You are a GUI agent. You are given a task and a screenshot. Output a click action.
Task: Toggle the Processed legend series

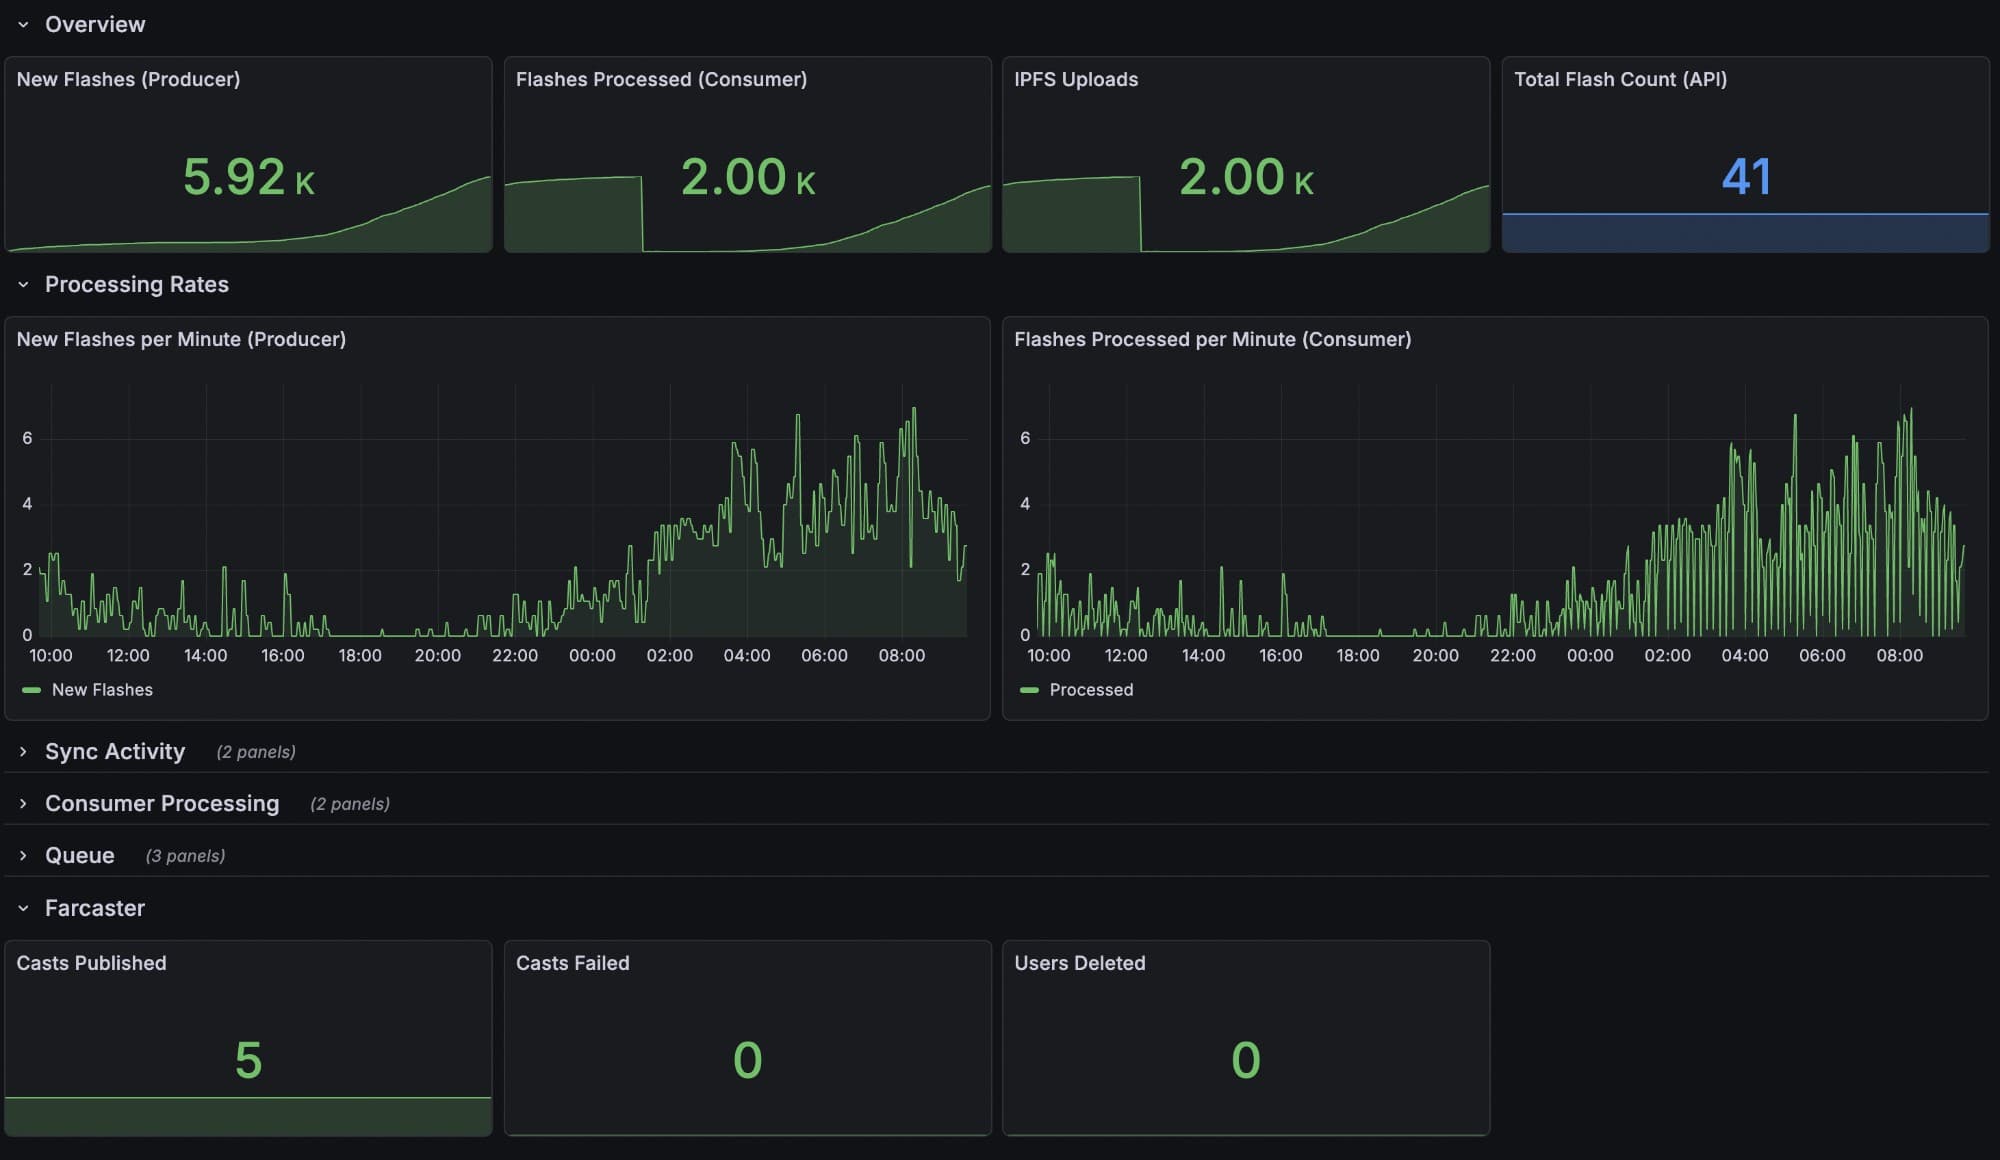(x=1091, y=690)
